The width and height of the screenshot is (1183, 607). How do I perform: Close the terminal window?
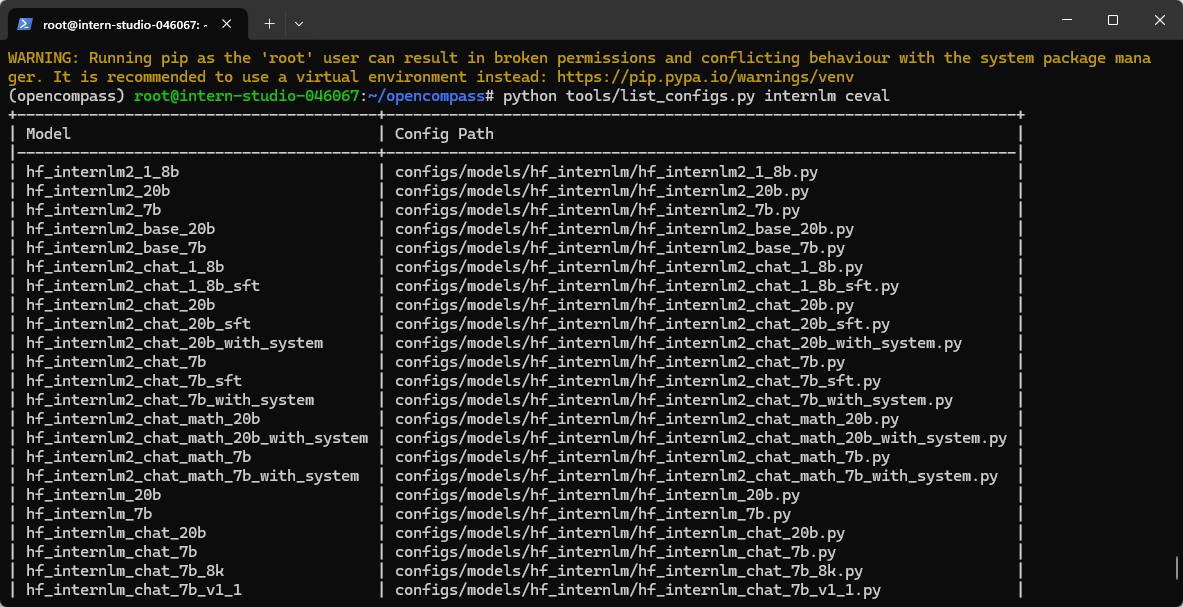1160,20
